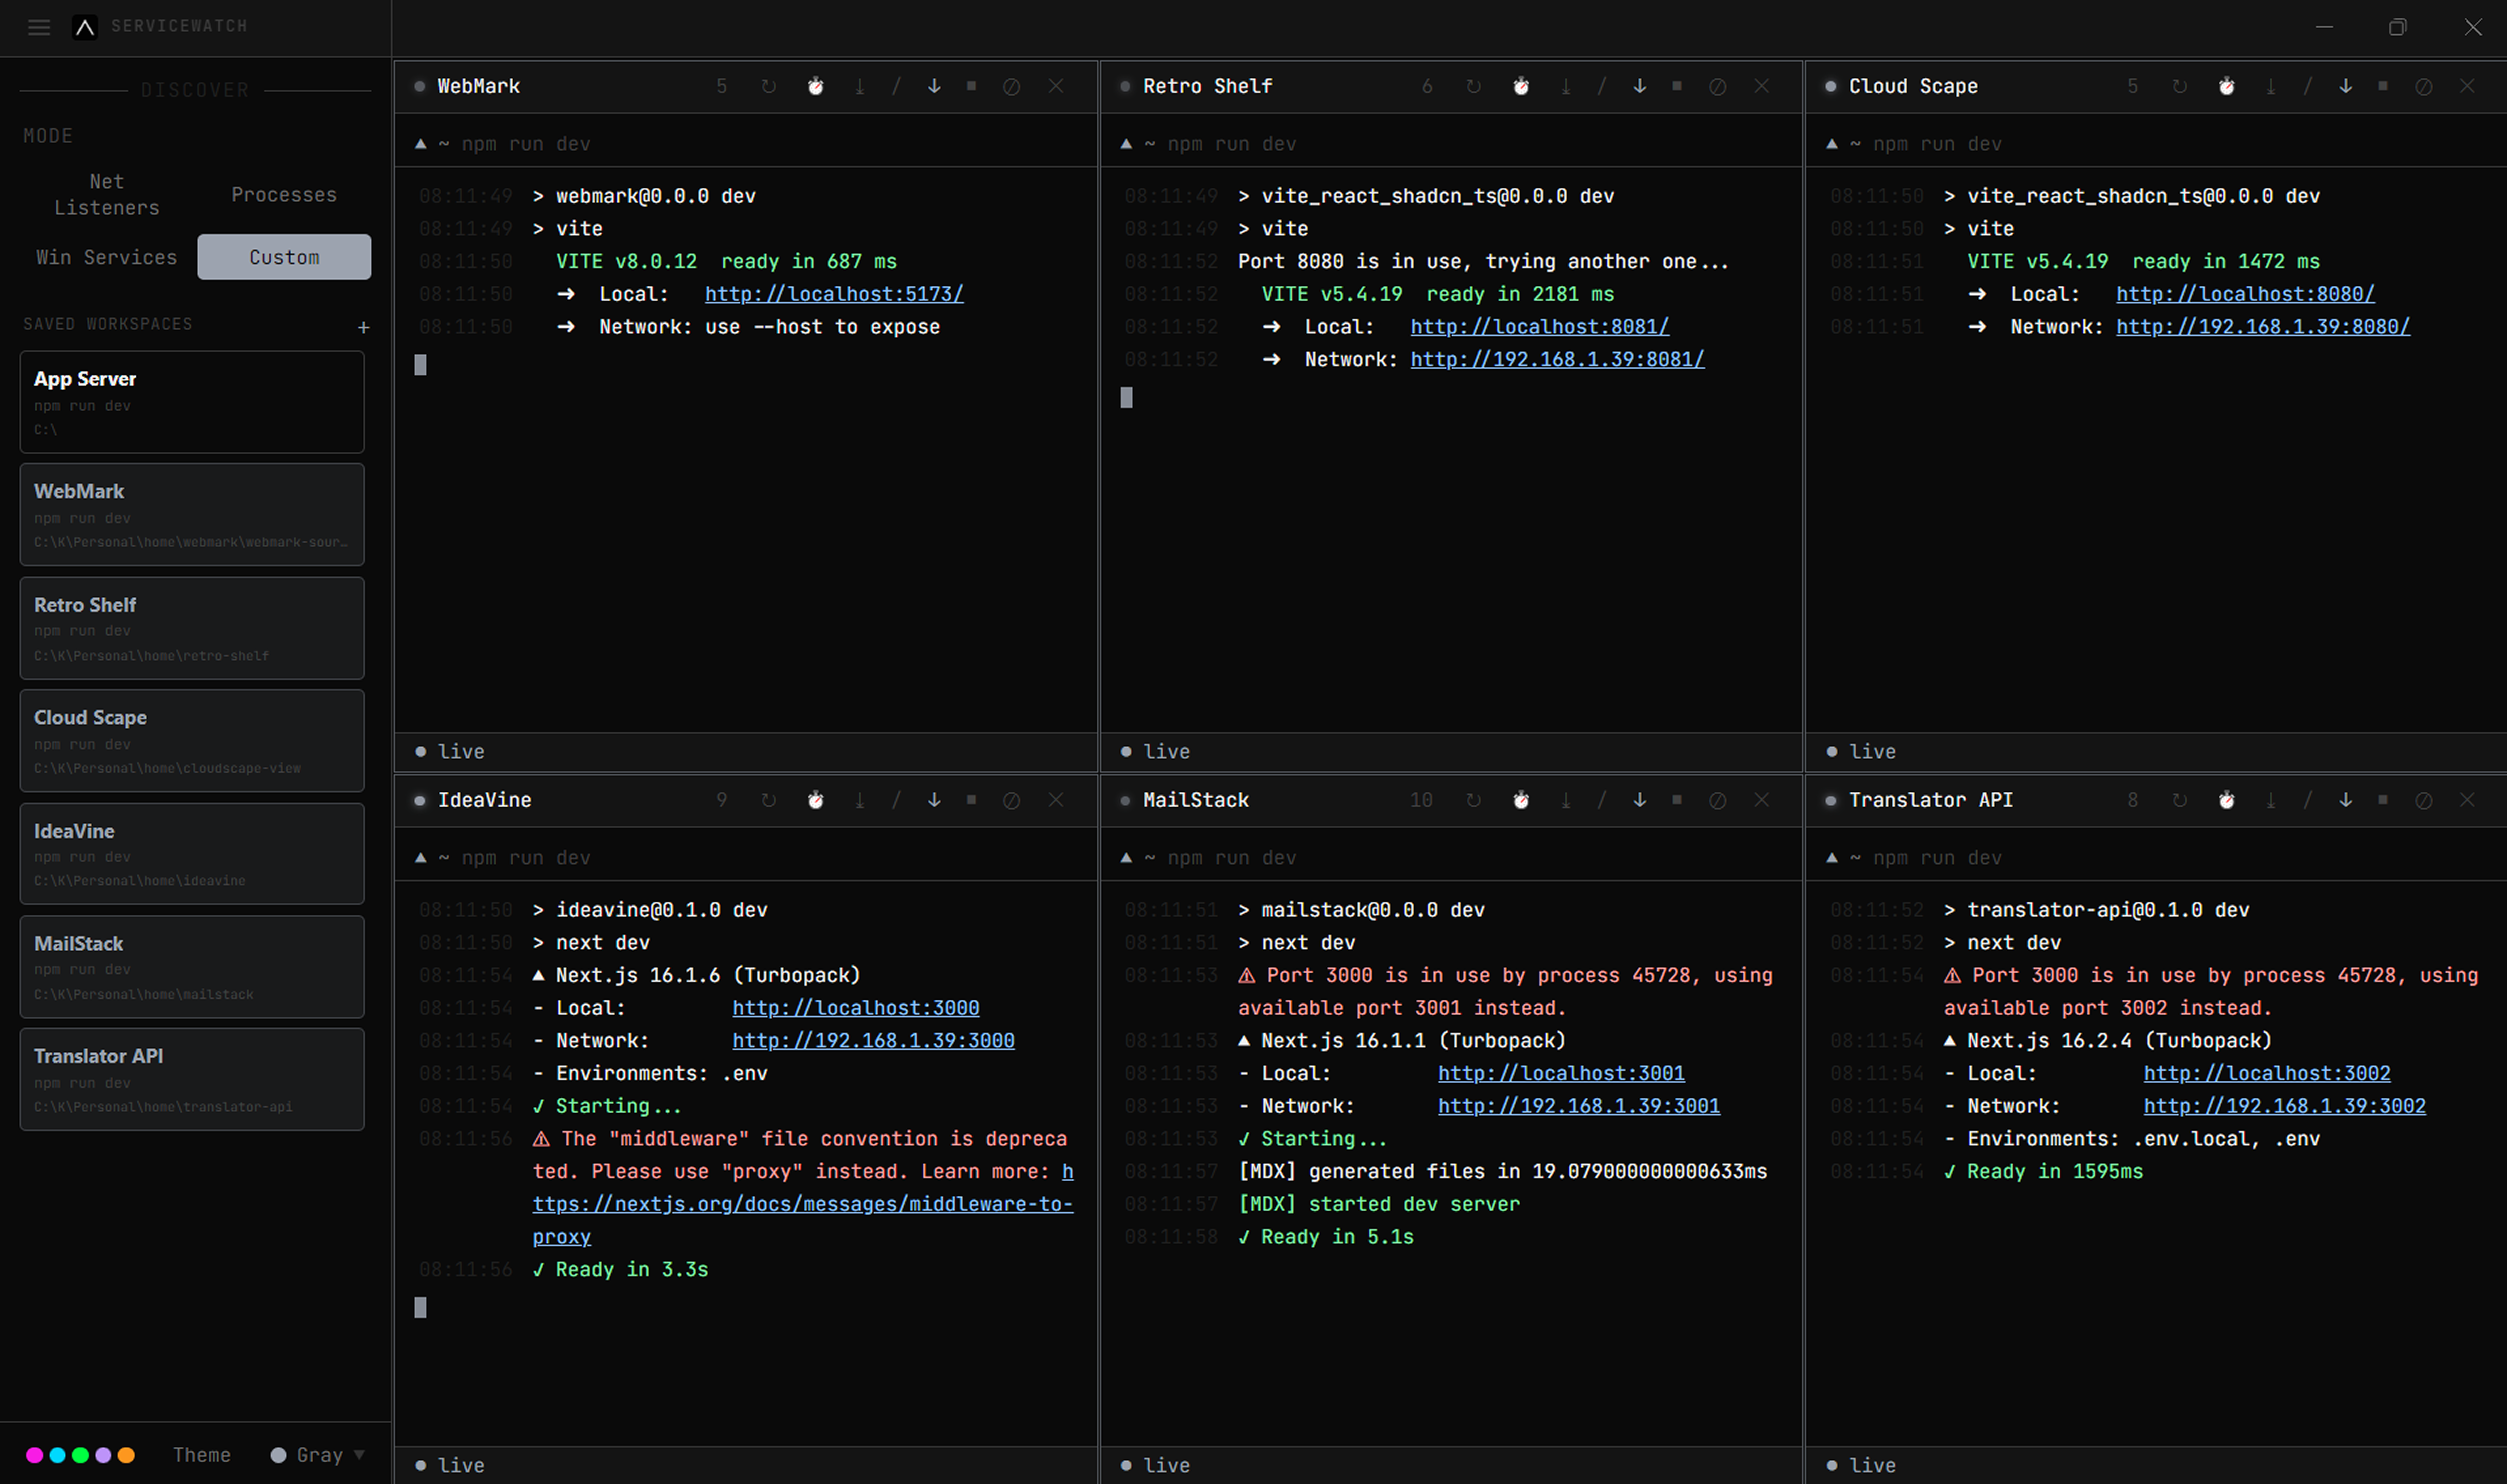The image size is (2507, 1484).
Task: Open the Translator API saved workspace card
Action: tap(192, 1080)
